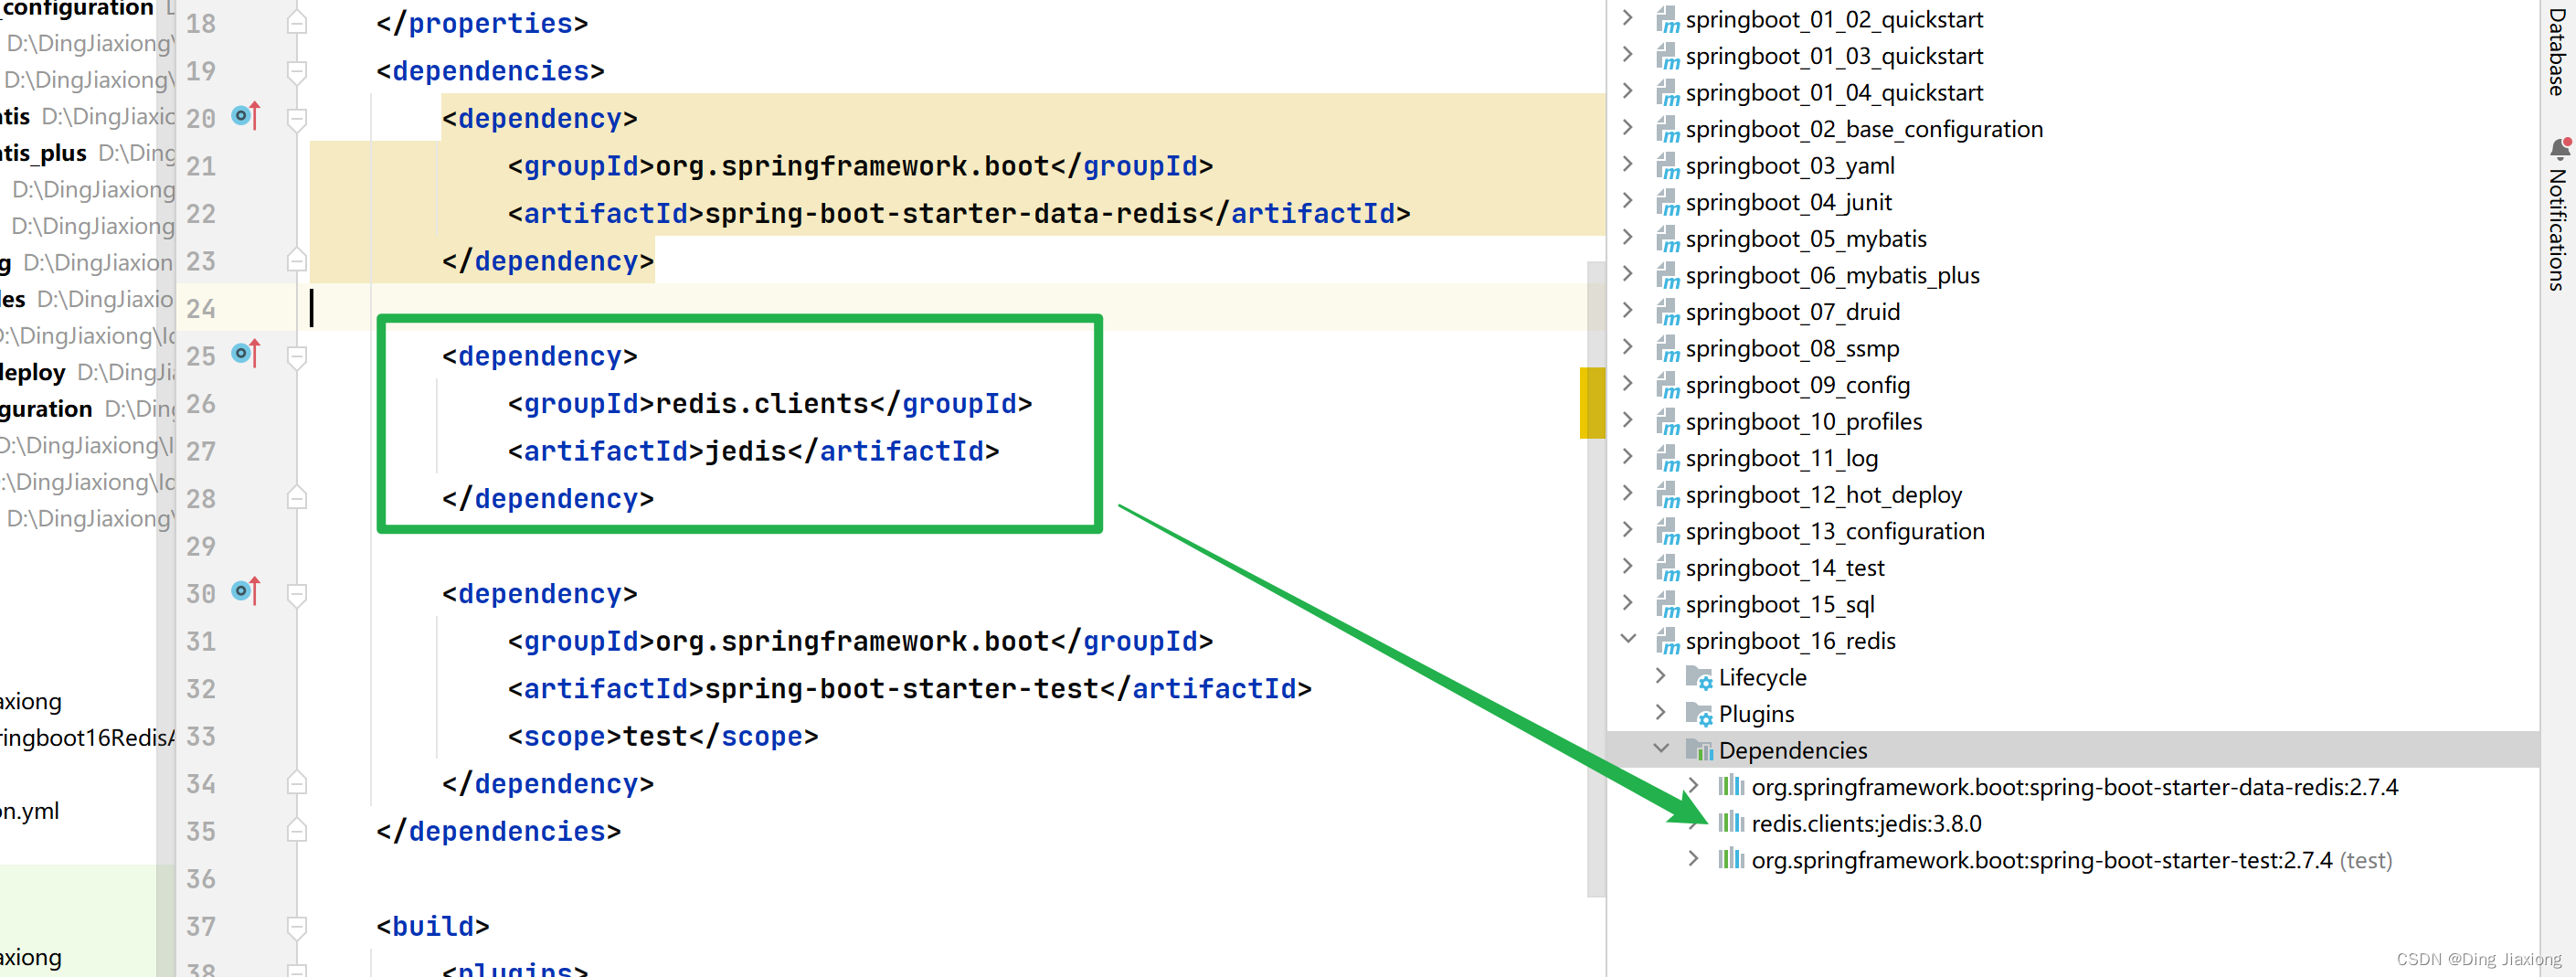Screen dimensions: 2576x977
Task: Click the jedis dependency library icon
Action: (1731, 823)
